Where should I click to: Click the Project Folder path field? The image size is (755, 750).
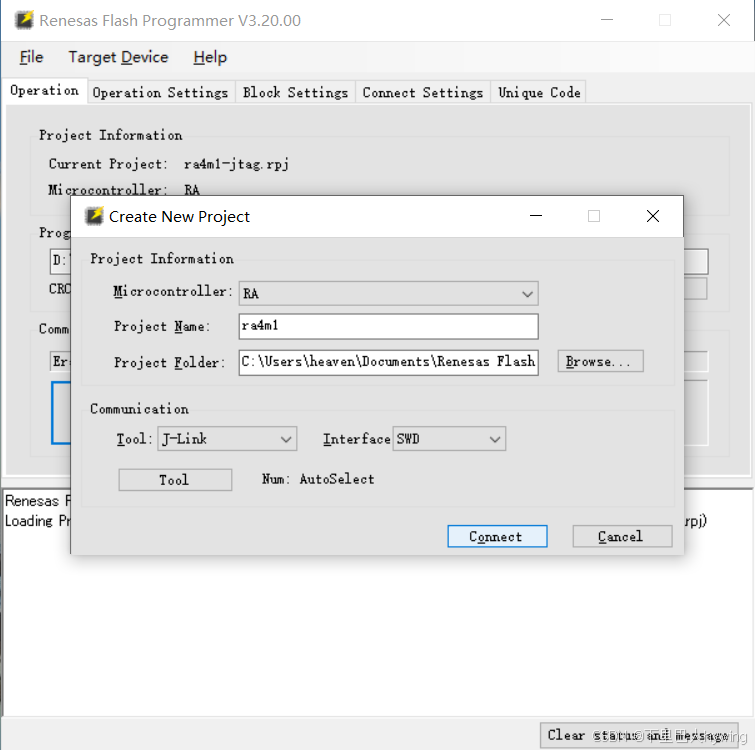(x=389, y=362)
